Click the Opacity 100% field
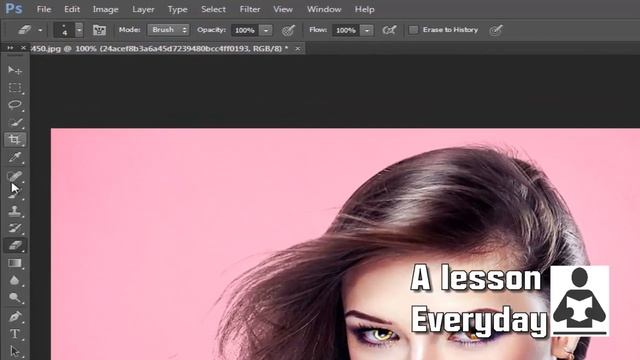Screen dimensions: 640x360 pos(245,30)
